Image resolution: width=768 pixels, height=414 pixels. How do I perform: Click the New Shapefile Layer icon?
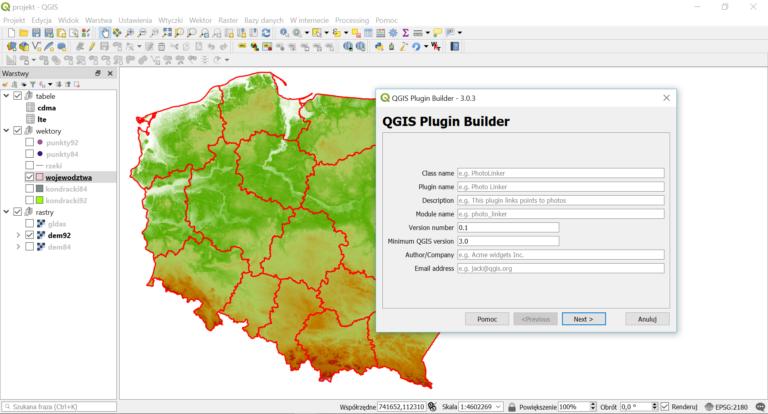coord(36,47)
